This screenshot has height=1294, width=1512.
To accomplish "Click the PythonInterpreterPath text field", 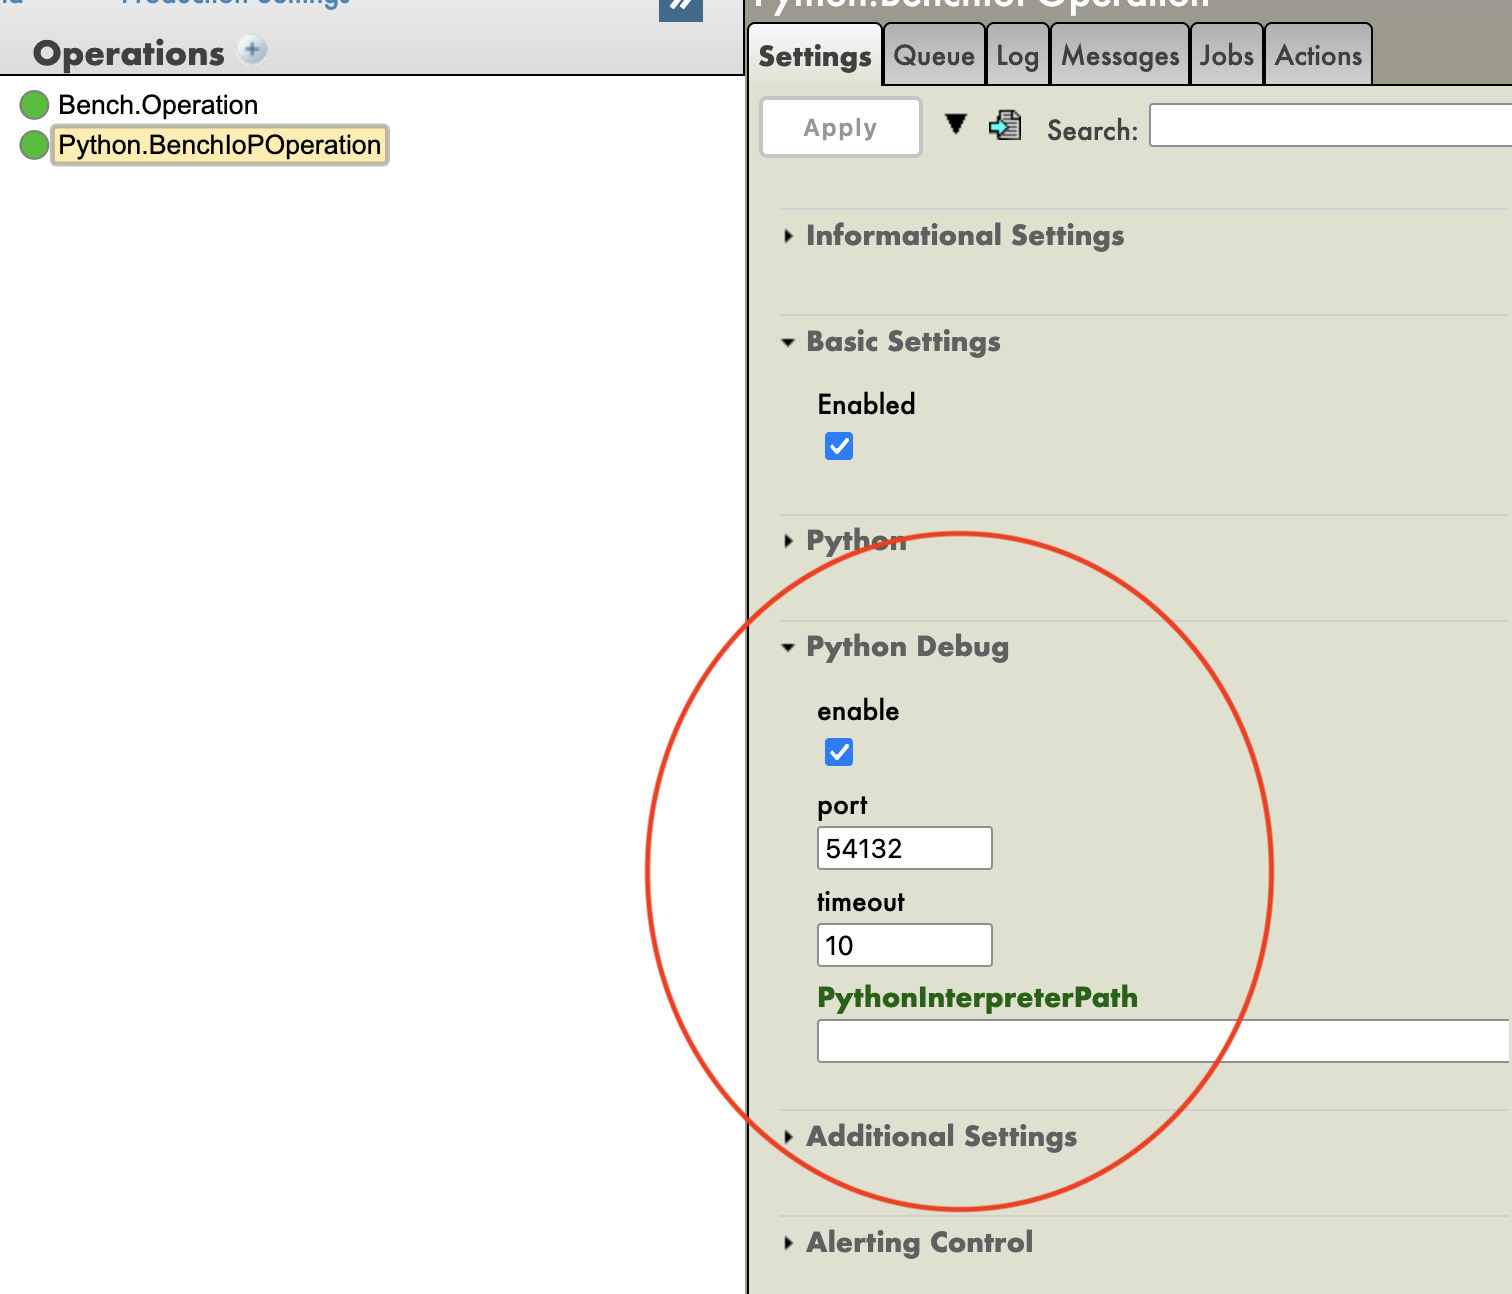I will click(1163, 1041).
